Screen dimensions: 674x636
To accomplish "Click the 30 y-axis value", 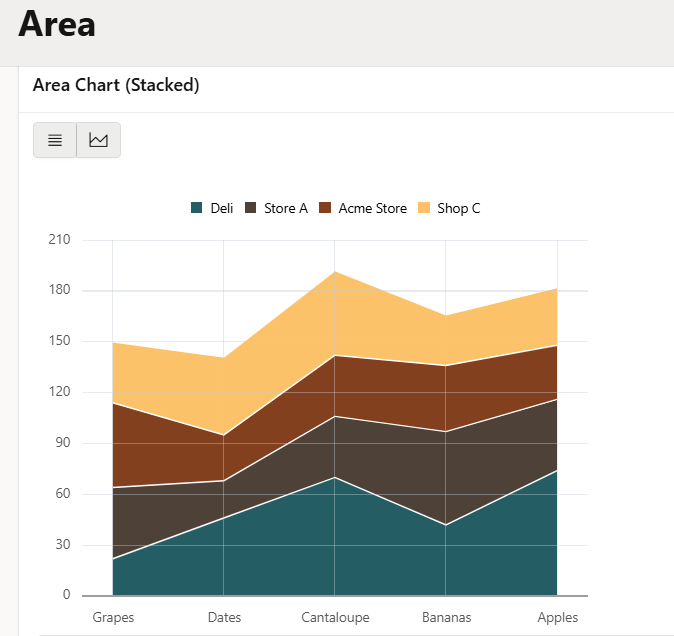I will click(63, 544).
